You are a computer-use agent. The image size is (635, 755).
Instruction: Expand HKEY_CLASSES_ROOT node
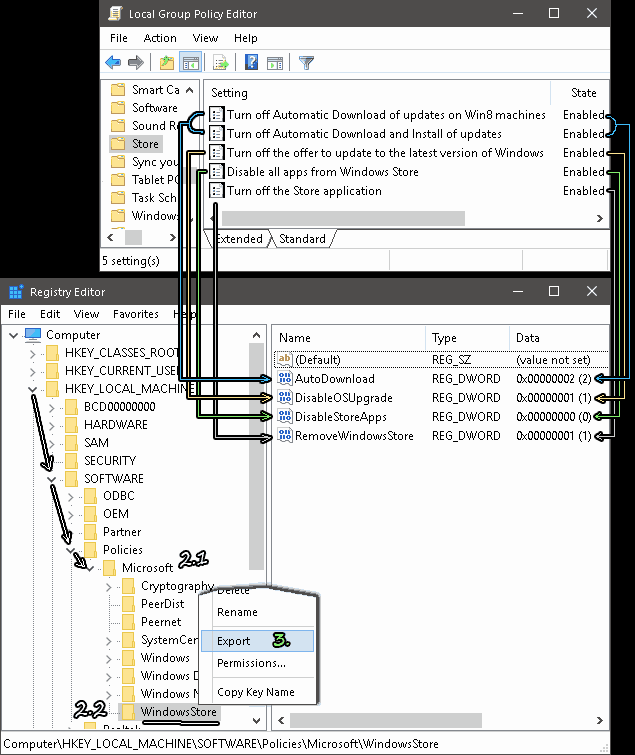[32, 353]
